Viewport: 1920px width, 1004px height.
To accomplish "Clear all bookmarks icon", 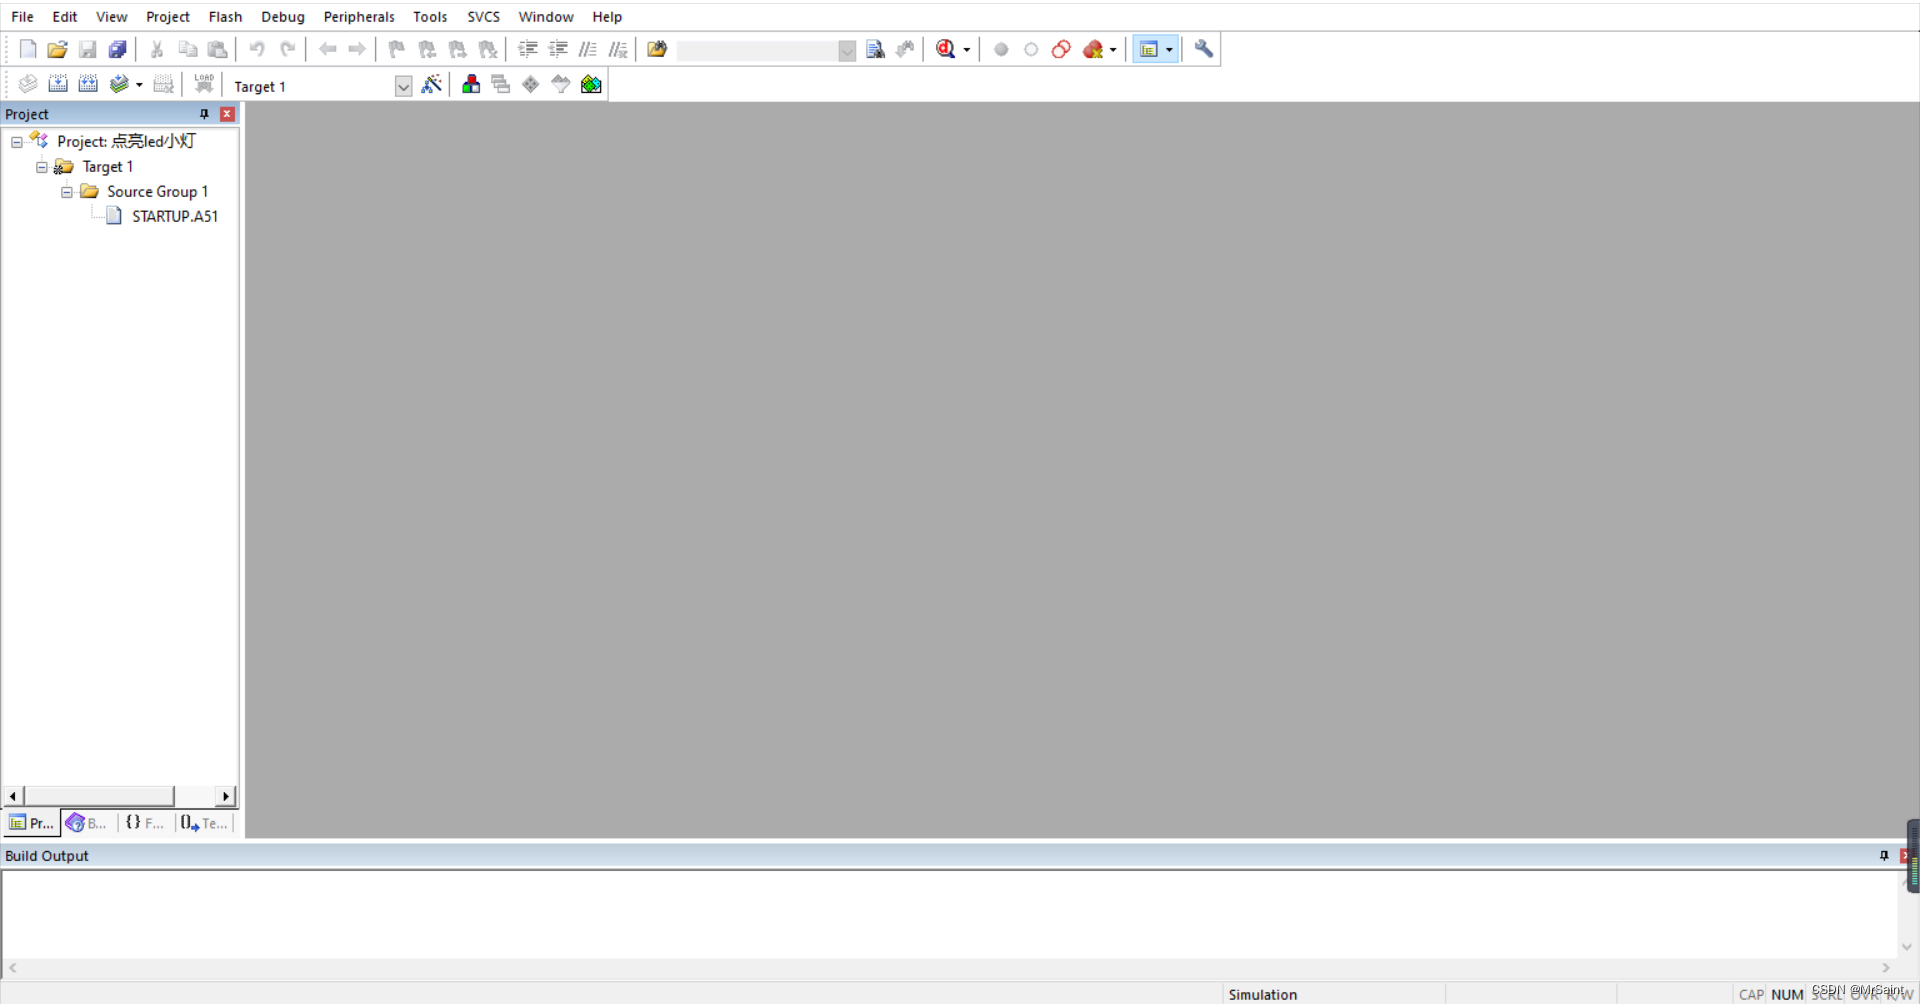I will click(488, 49).
